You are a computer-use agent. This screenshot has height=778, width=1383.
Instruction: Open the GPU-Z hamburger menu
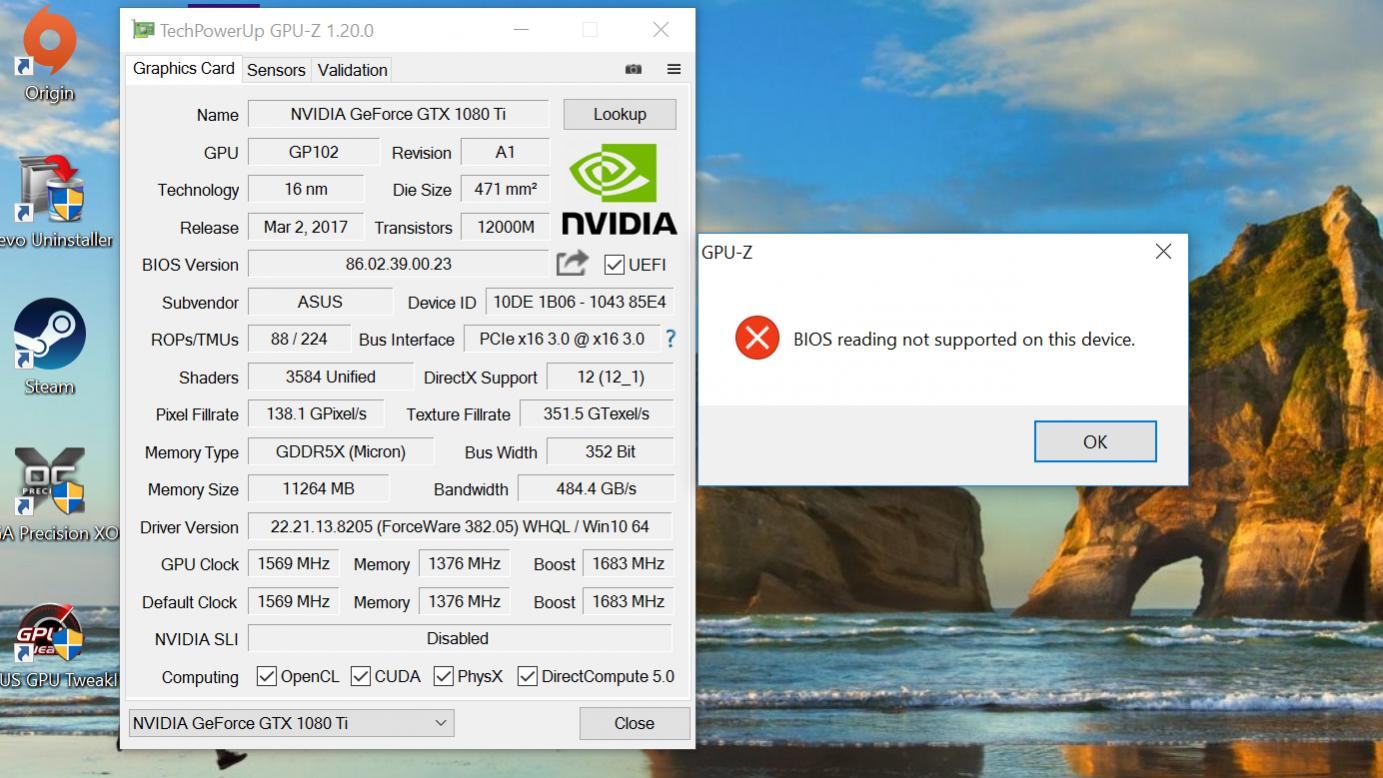[674, 69]
